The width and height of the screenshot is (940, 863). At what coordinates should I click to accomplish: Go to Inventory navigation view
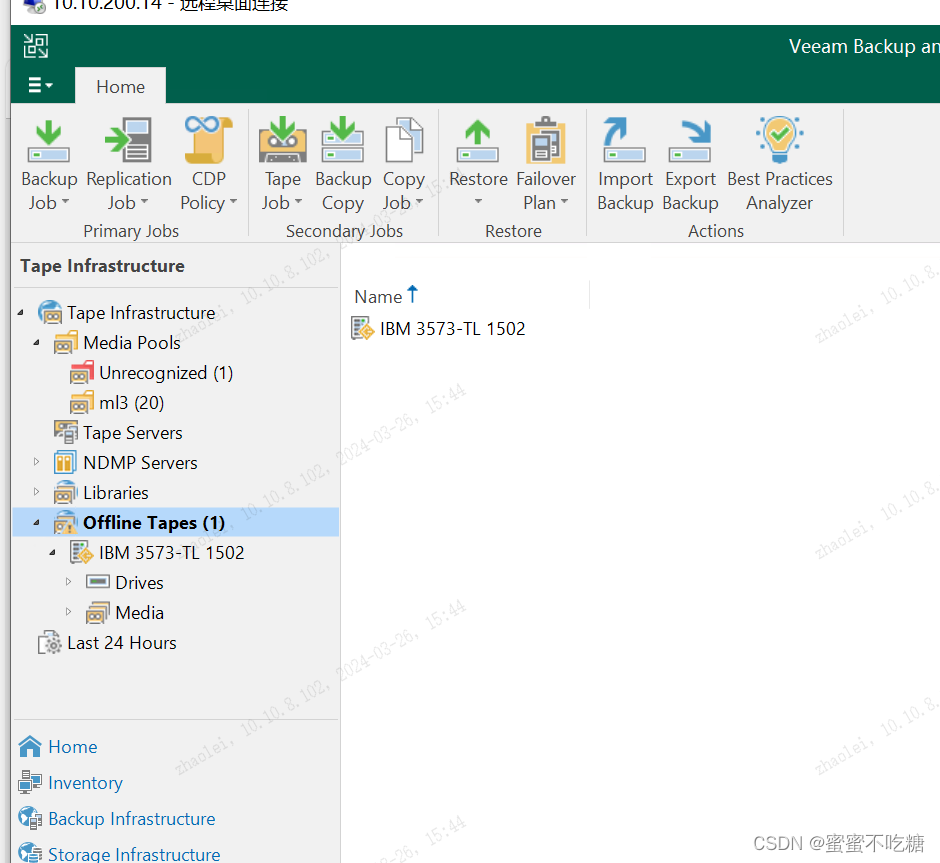click(85, 783)
